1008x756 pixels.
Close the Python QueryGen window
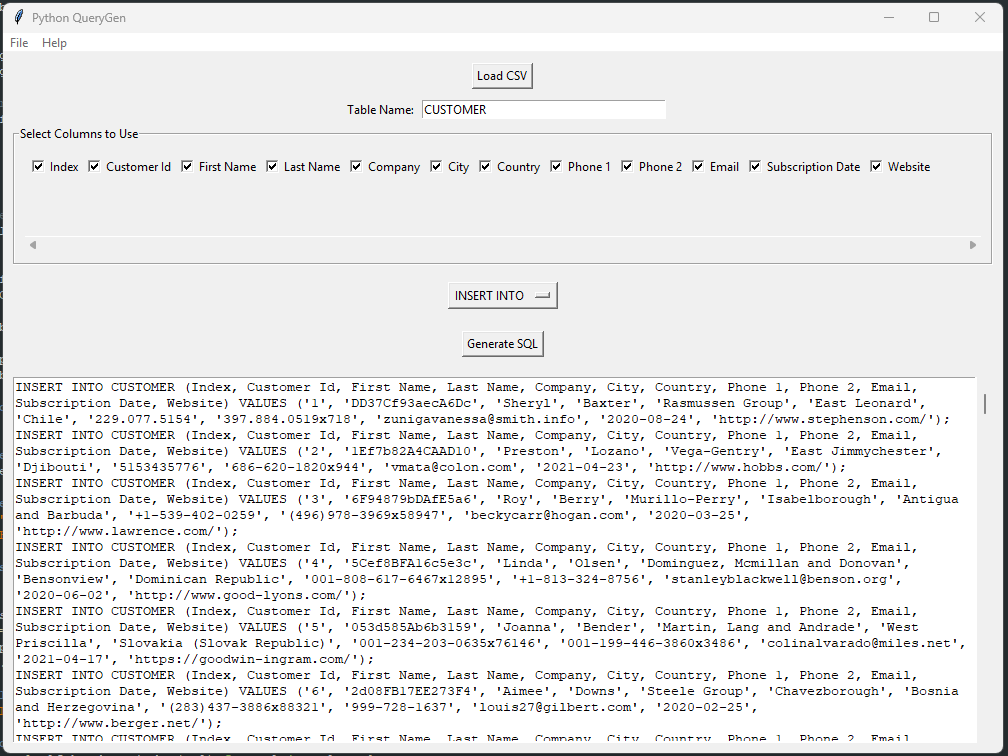coord(980,17)
